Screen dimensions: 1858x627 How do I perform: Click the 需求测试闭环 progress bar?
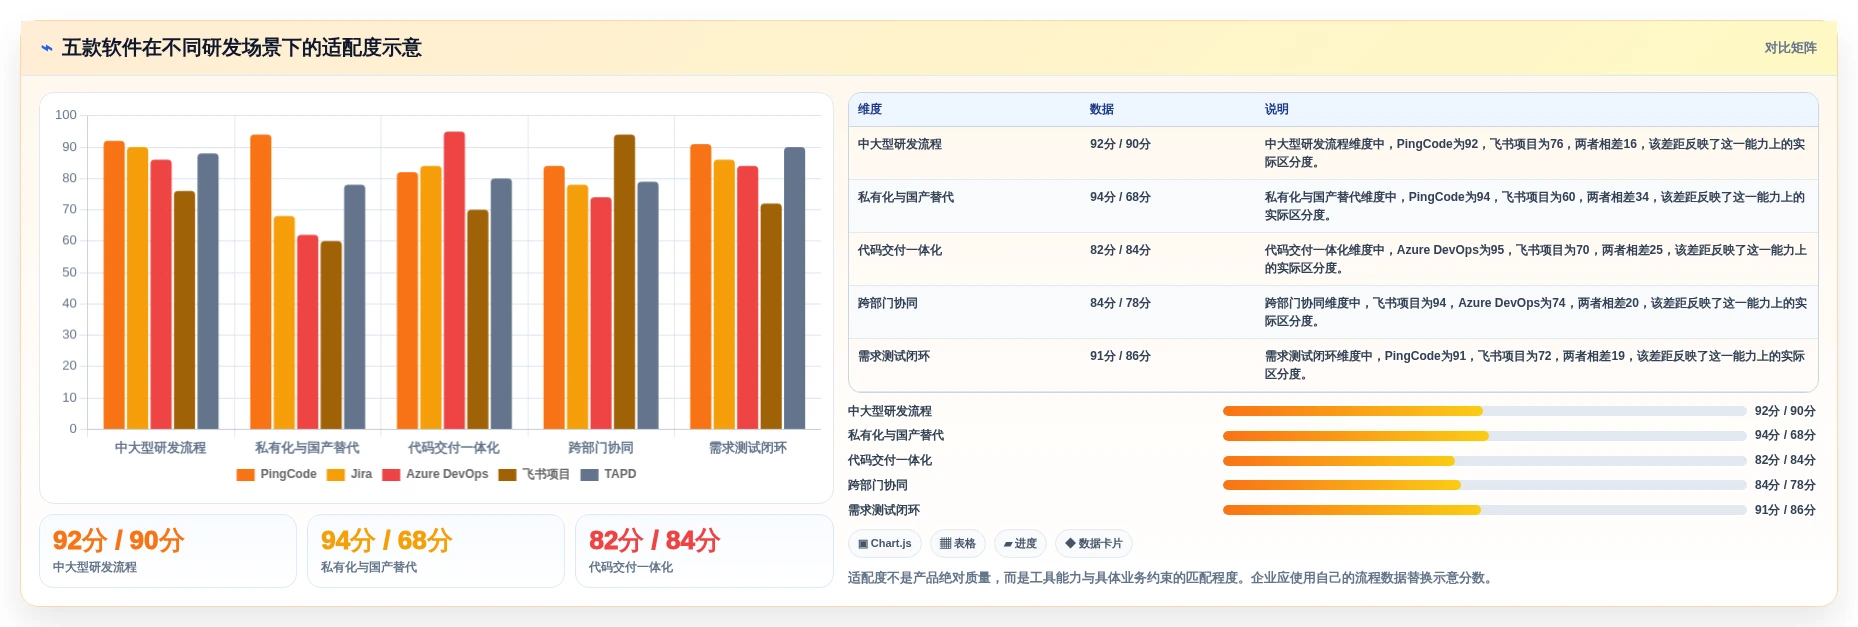(x=1484, y=511)
